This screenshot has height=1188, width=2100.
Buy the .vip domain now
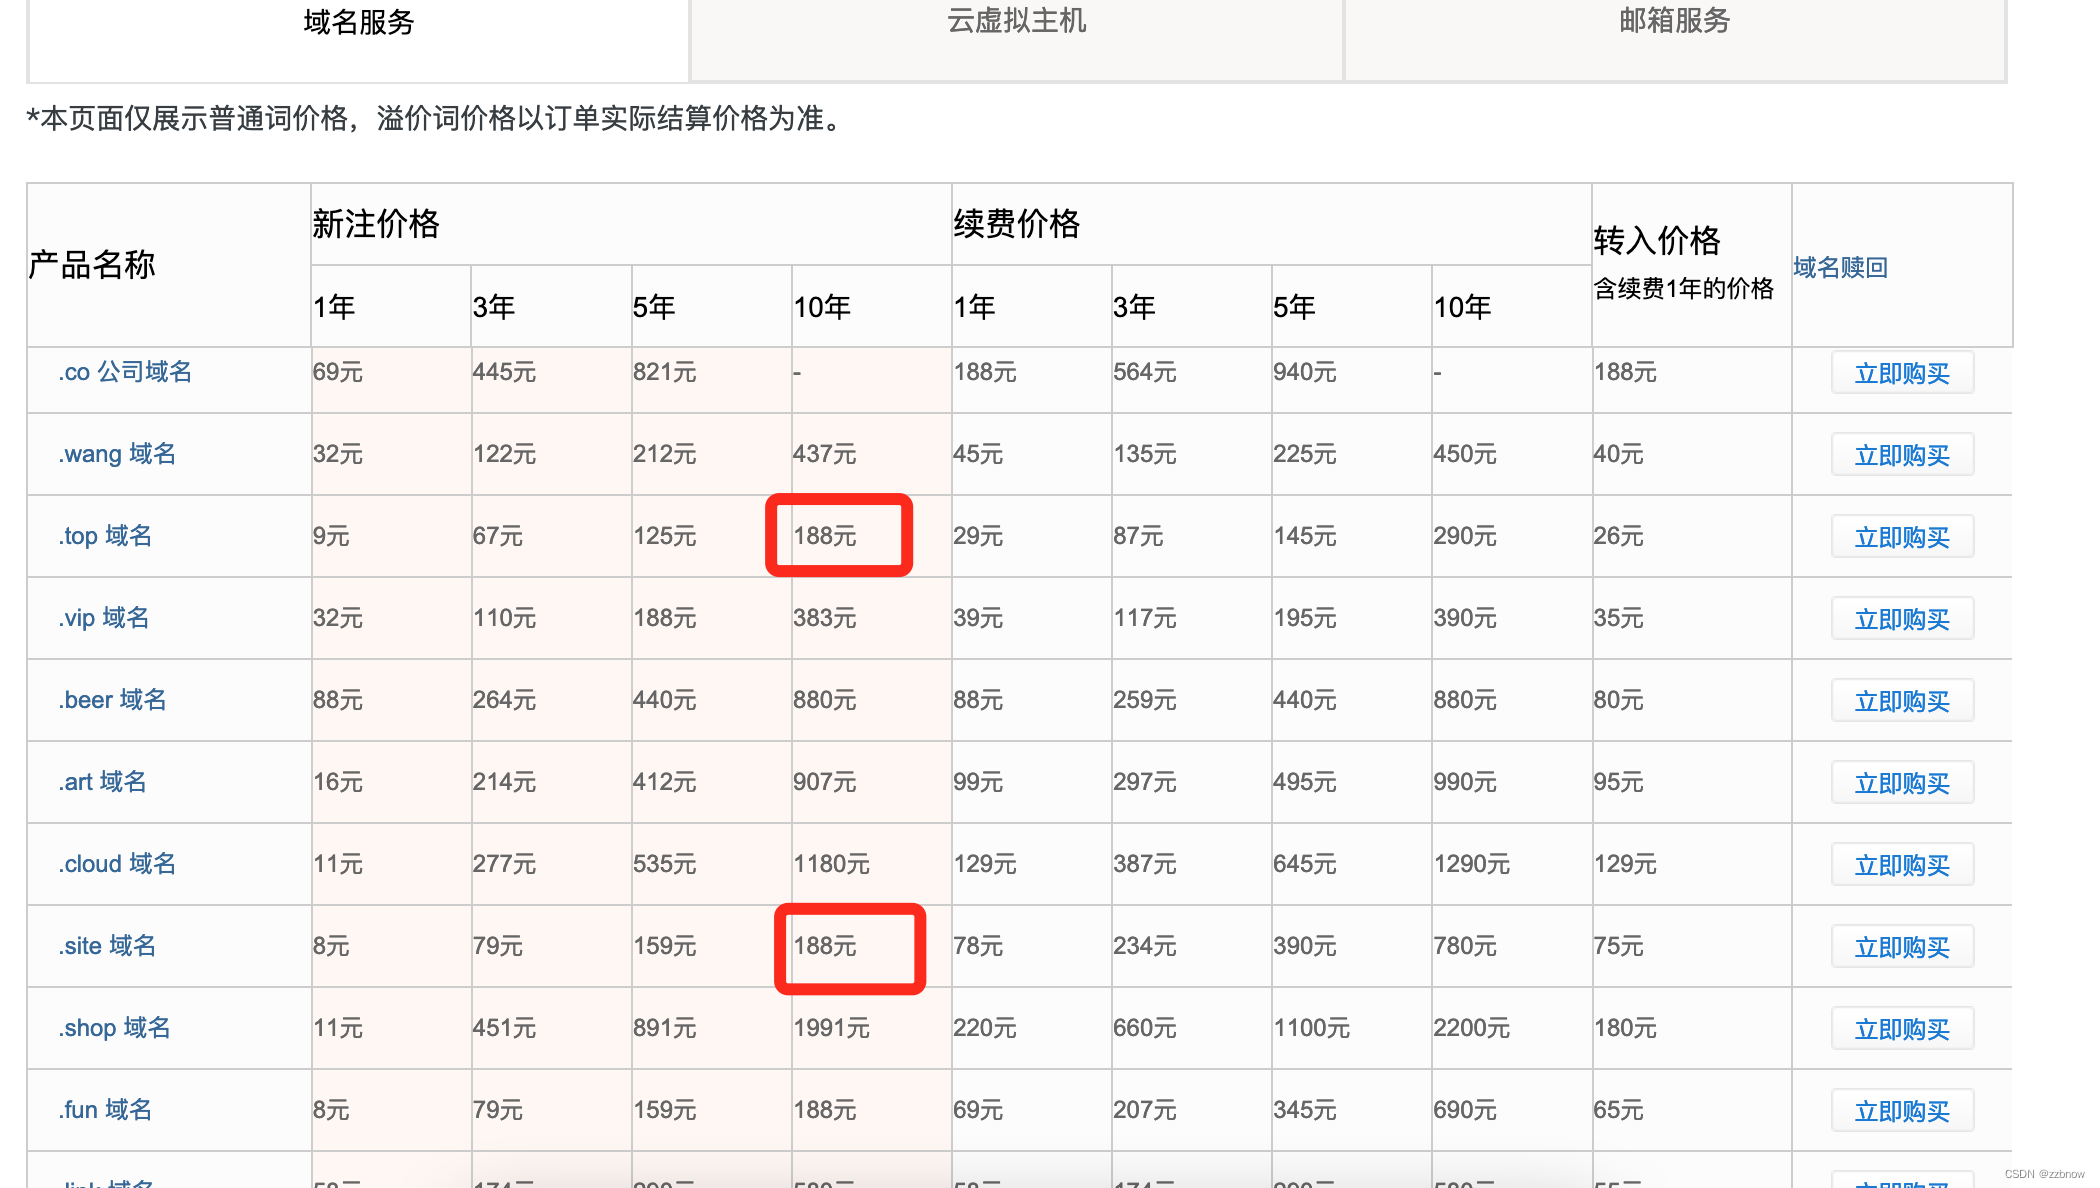[x=1902, y=619]
